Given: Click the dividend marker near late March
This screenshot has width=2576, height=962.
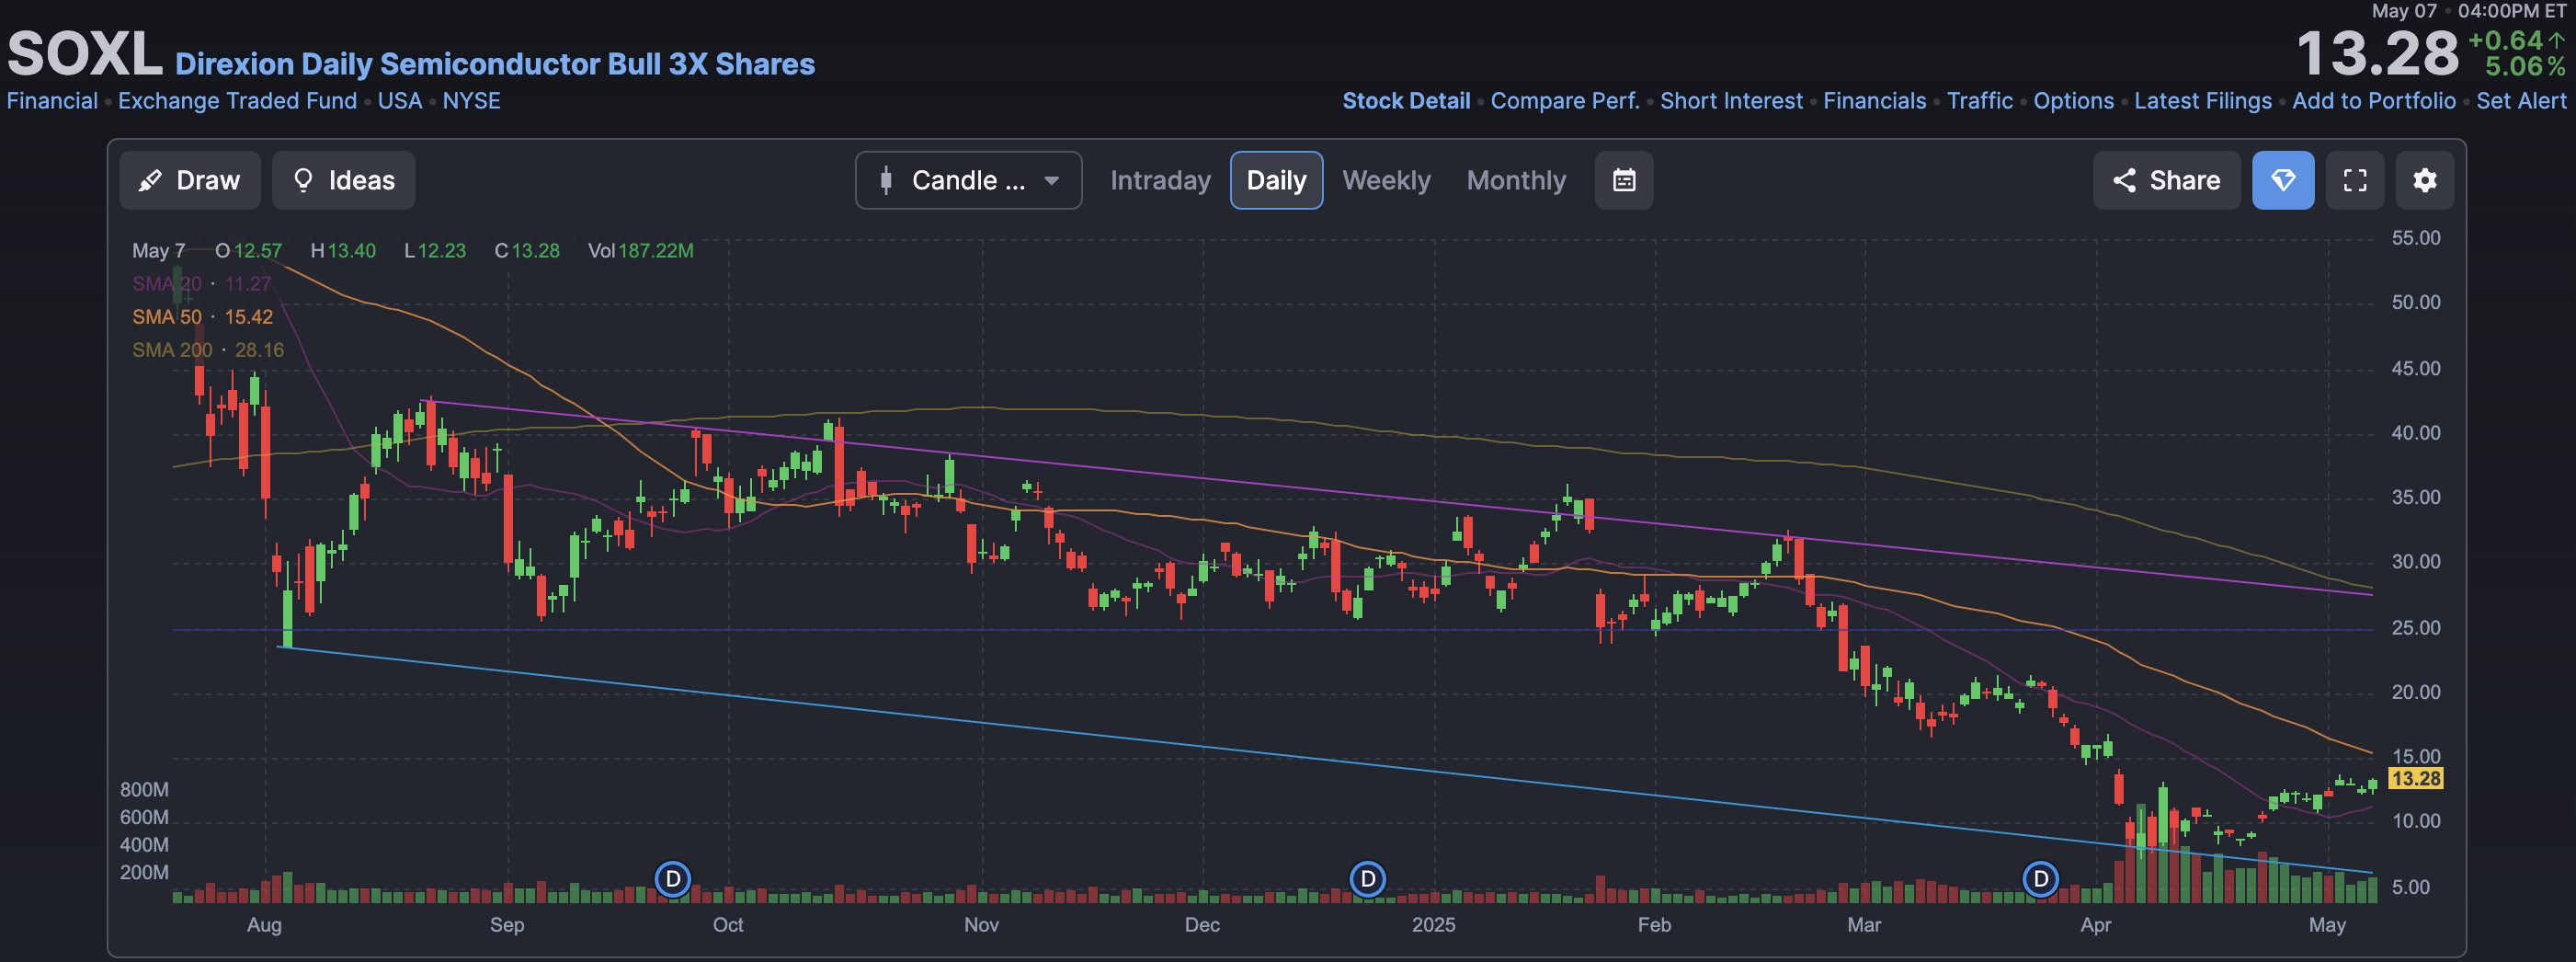Looking at the screenshot, I should point(2040,879).
